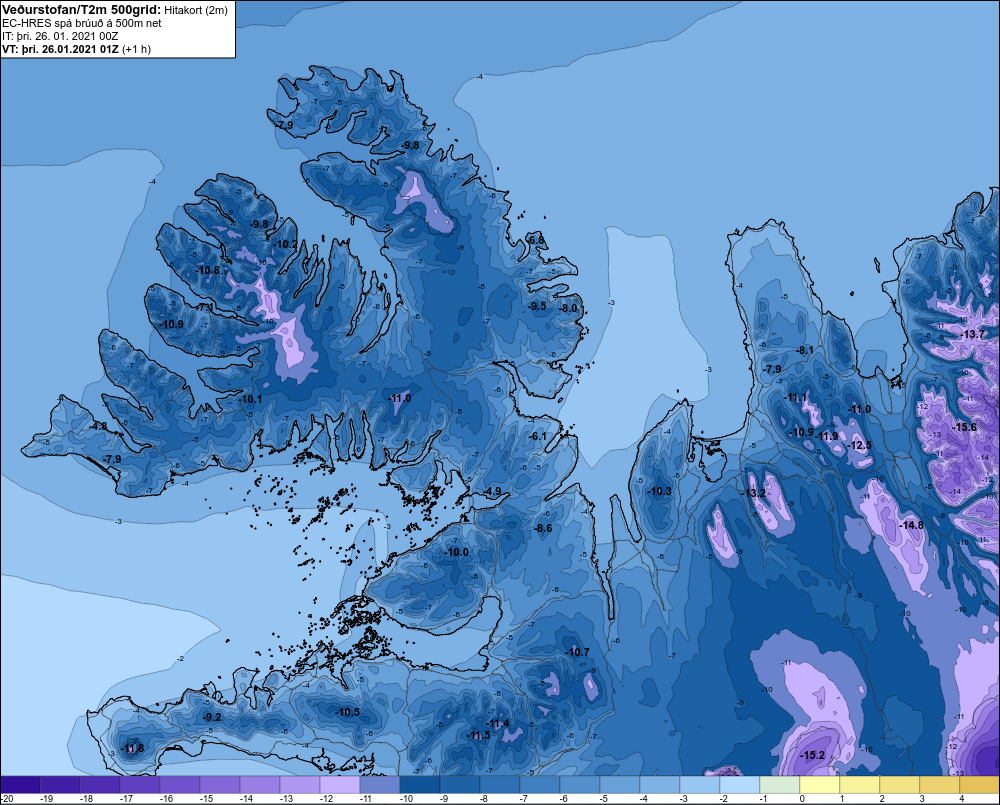
Task: Click the Hitakort (2m) label
Action: tap(196, 10)
